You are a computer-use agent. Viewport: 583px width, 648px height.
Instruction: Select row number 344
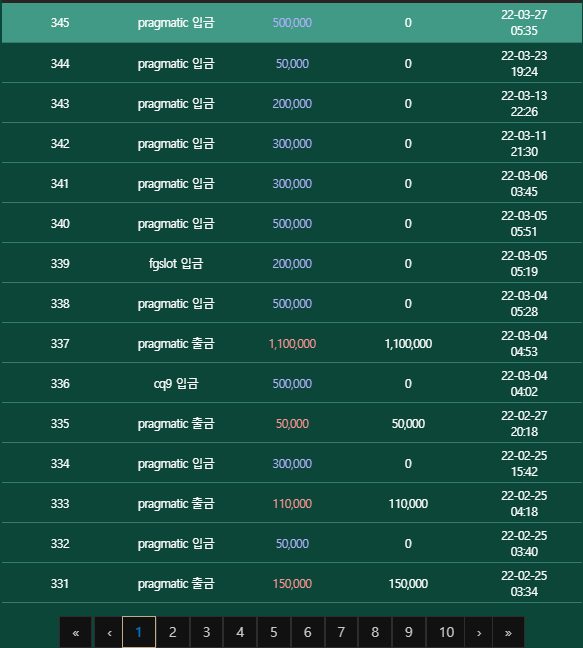[x=60, y=64]
